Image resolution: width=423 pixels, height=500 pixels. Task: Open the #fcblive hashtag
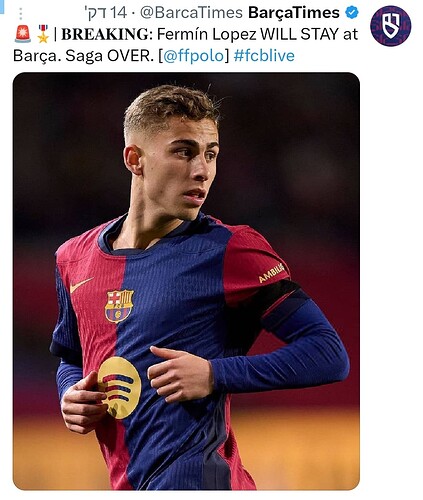264,55
